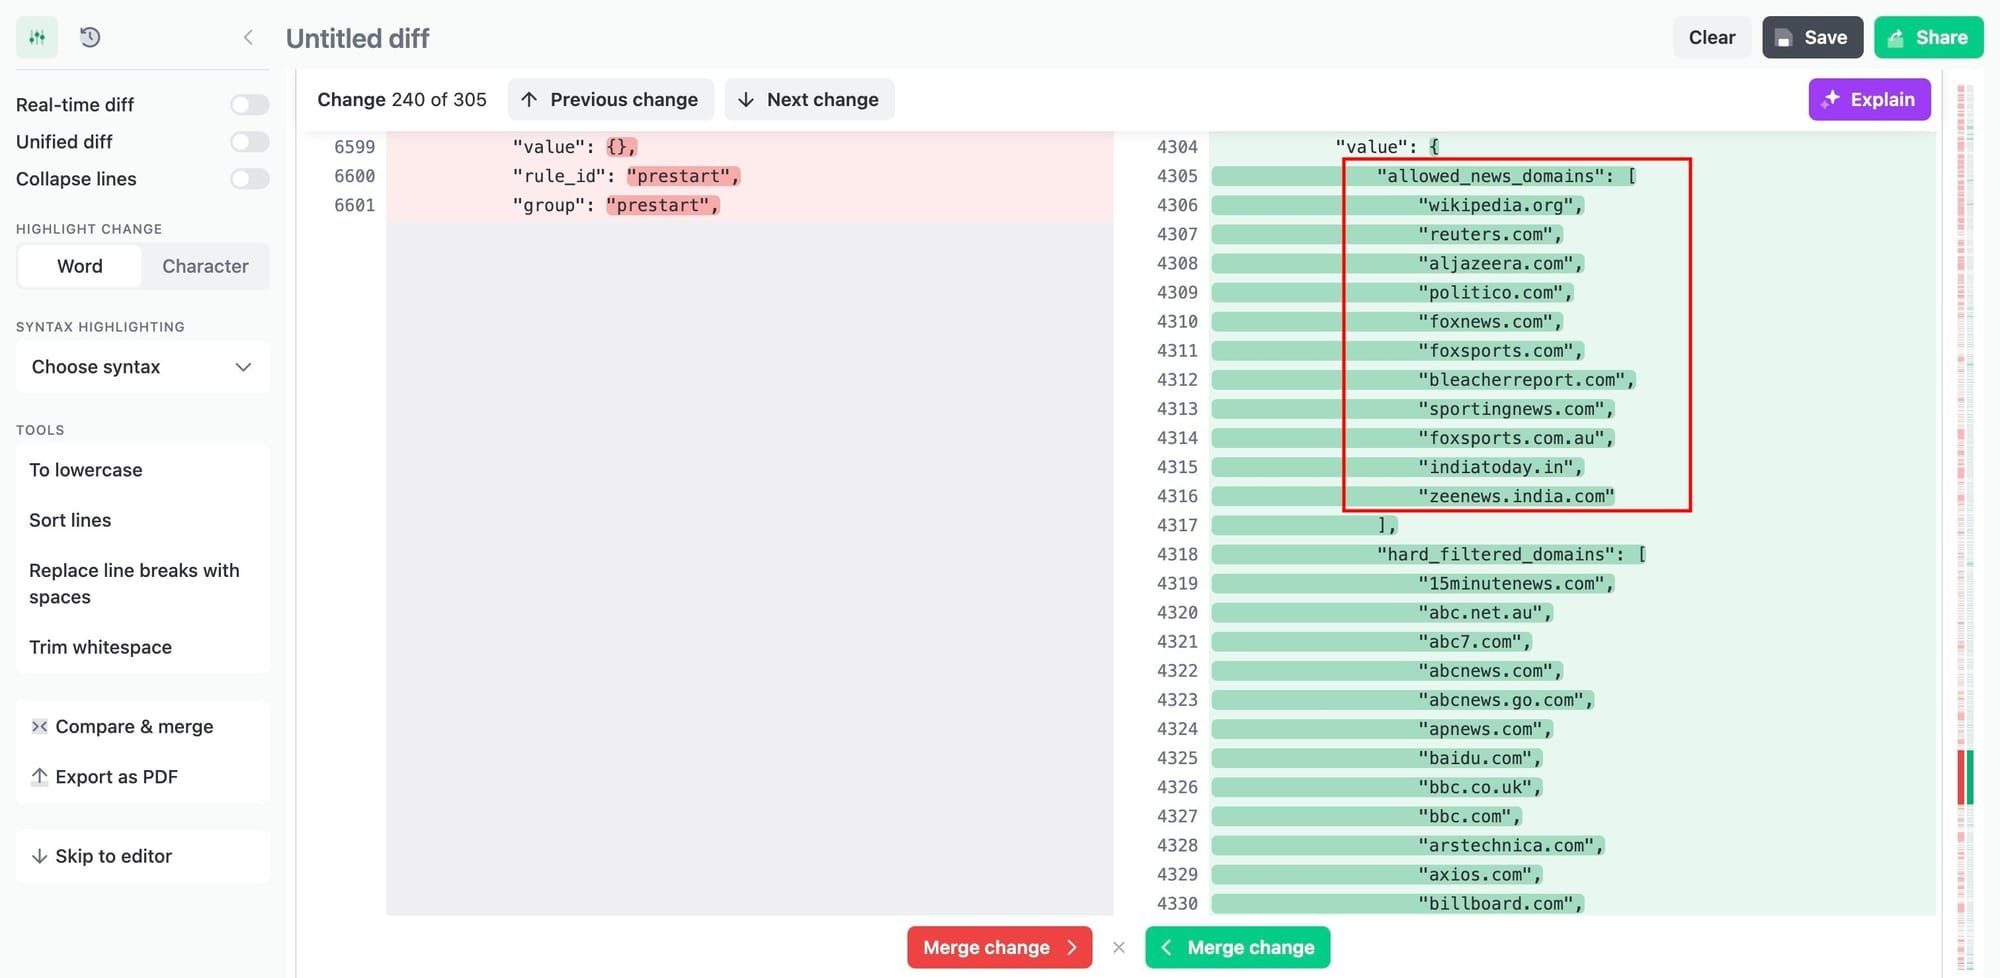Image resolution: width=2000 pixels, height=978 pixels.
Task: Export the diff as PDF
Action: [117, 776]
